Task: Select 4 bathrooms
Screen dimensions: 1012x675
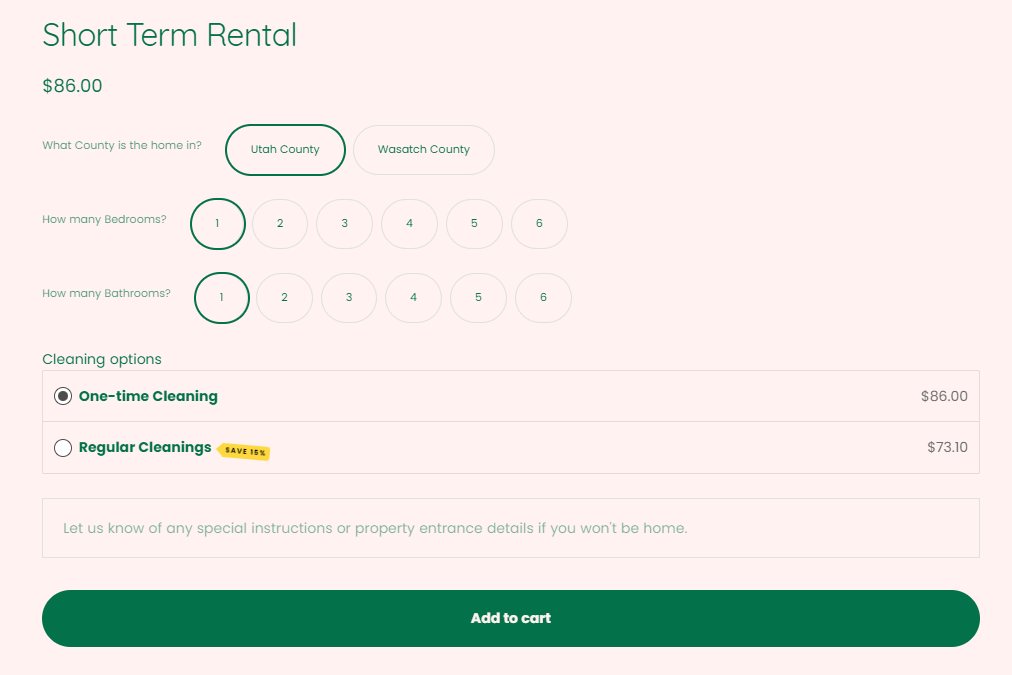Action: [413, 298]
